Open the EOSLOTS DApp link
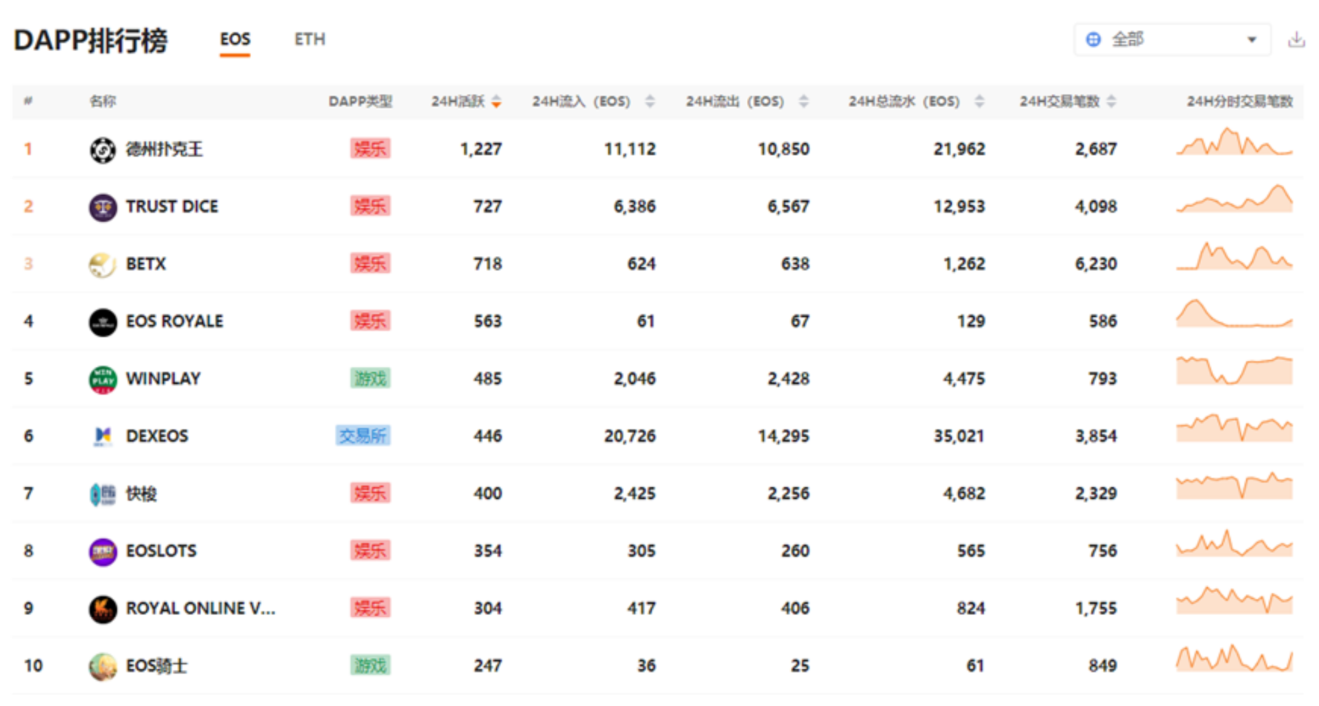Image resolution: width=1319 pixels, height=706 pixels. [x=161, y=551]
